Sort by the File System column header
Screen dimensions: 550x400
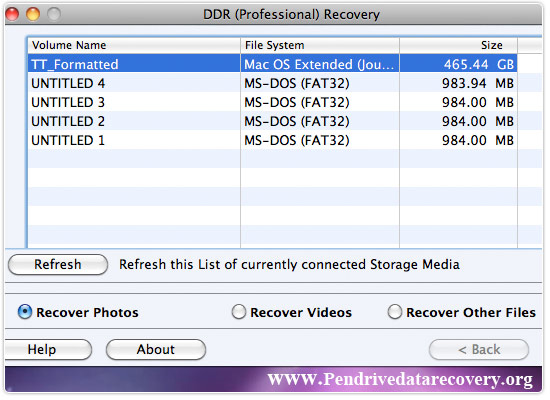[x=320, y=45]
